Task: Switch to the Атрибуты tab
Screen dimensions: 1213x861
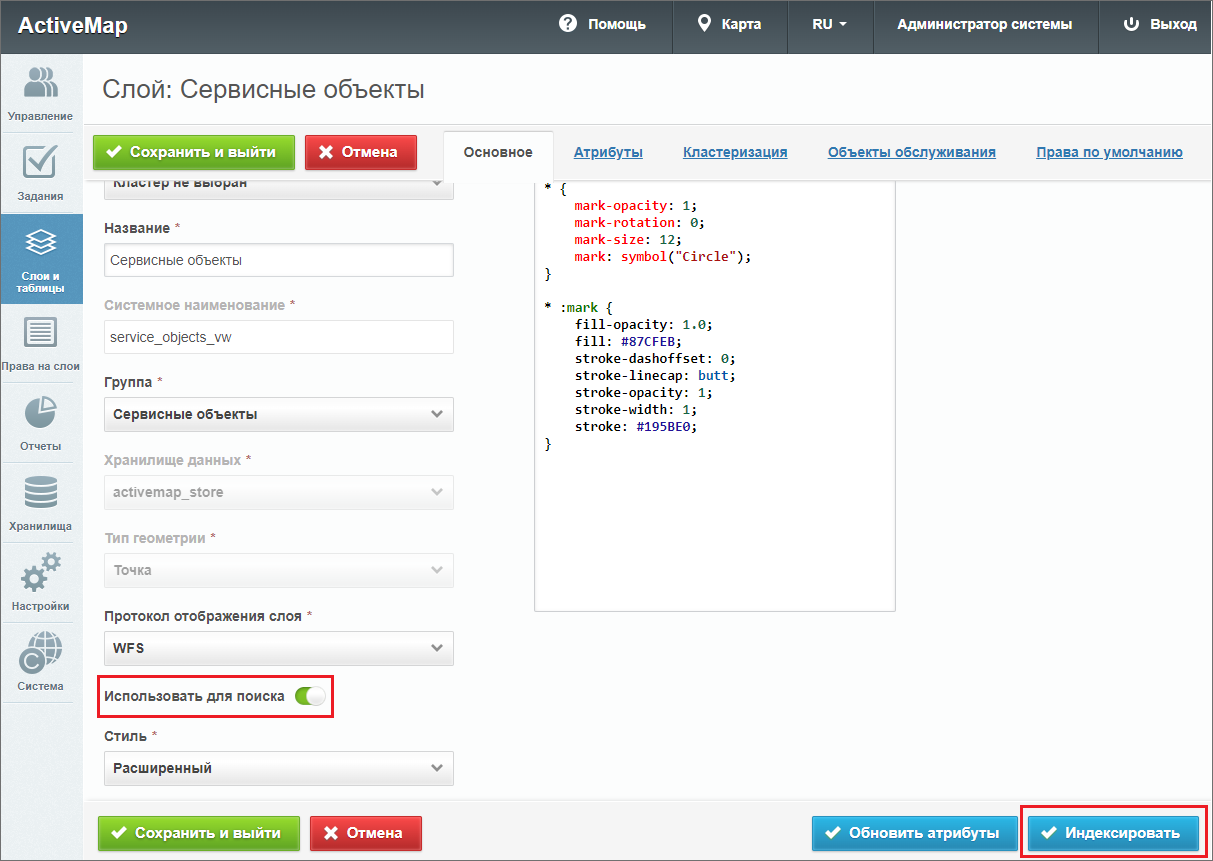Action: tap(608, 152)
